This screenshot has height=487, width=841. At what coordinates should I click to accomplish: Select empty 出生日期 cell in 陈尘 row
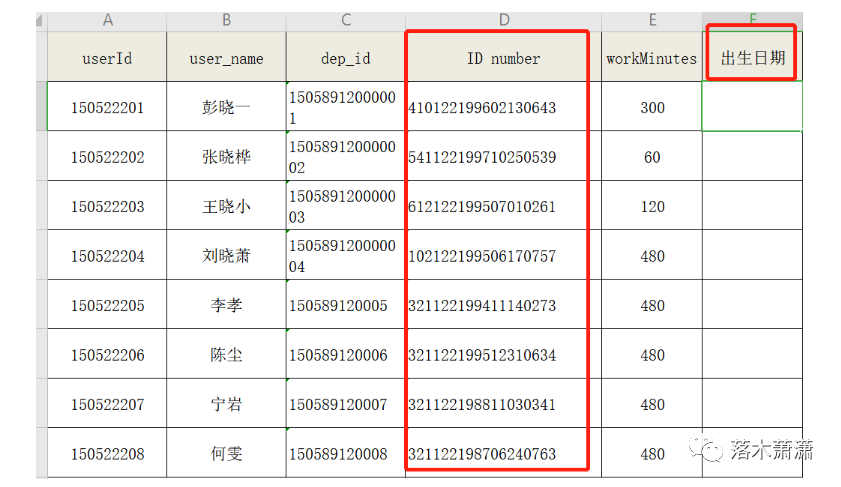point(753,354)
